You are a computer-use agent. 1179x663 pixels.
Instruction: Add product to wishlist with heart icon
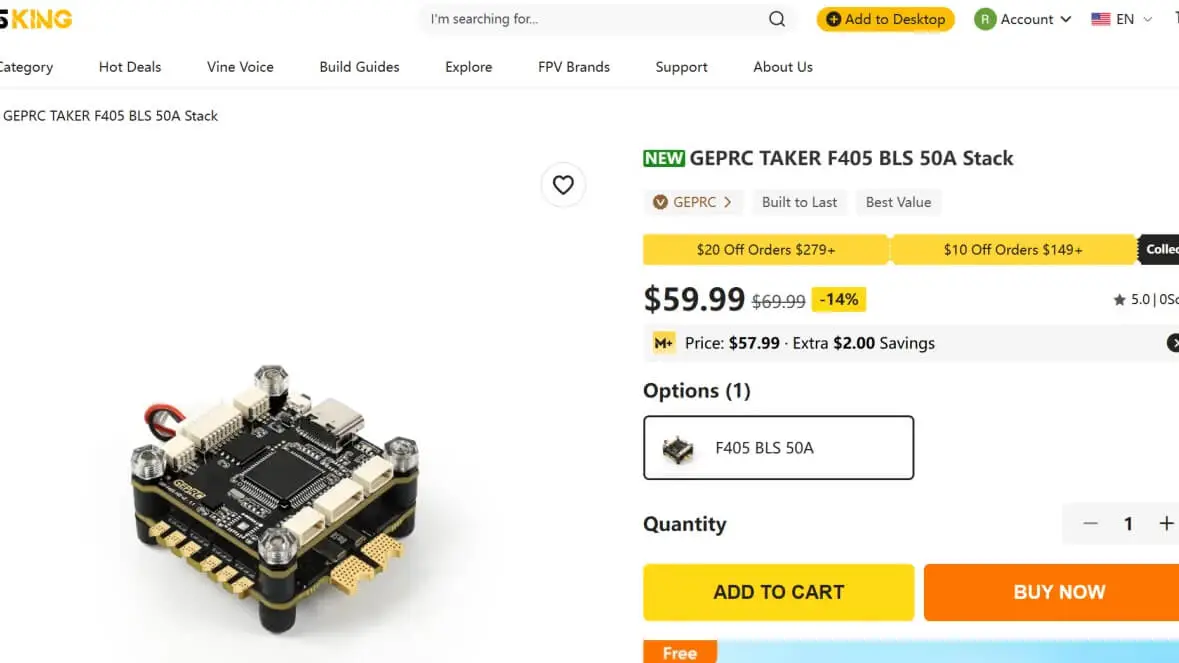click(563, 185)
